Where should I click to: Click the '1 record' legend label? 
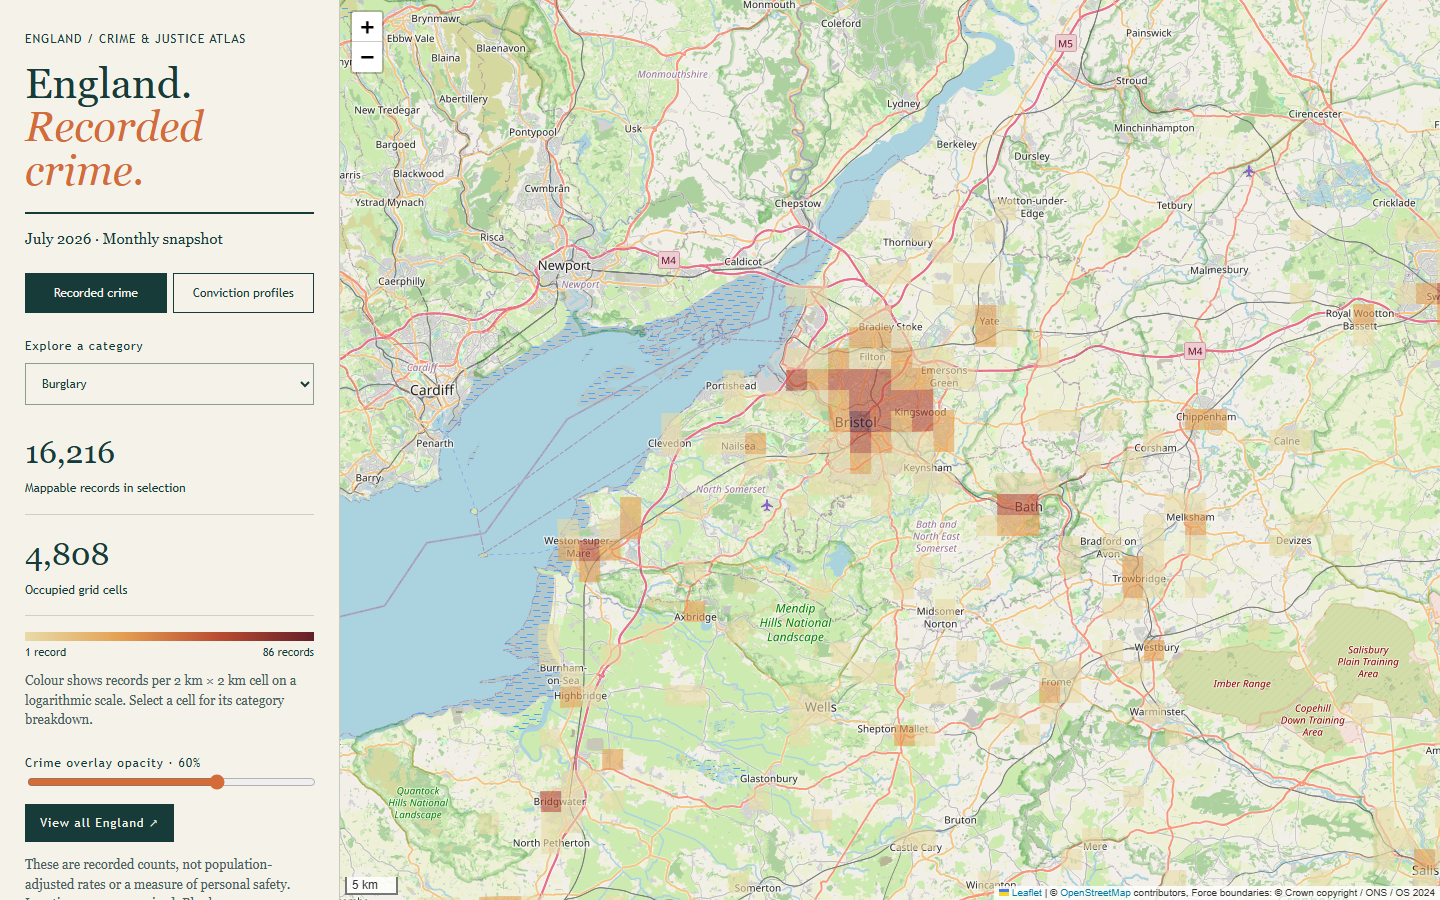46,652
